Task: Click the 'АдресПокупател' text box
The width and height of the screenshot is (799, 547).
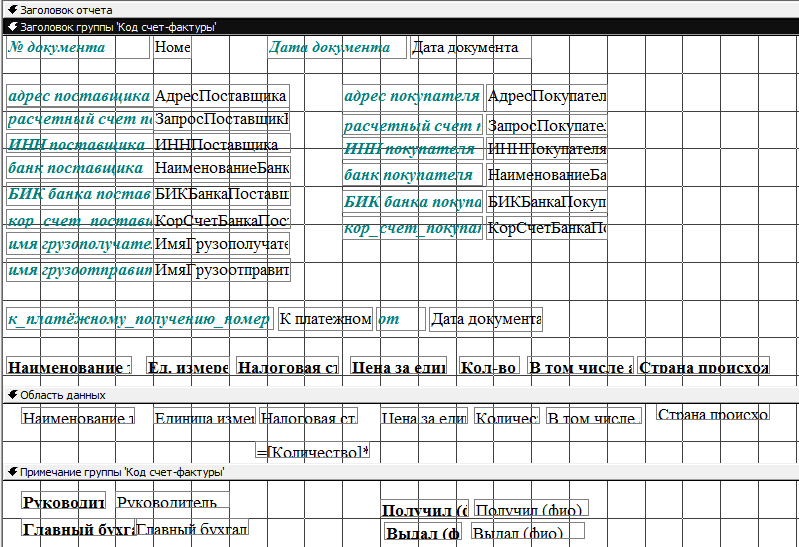Action: (x=547, y=96)
